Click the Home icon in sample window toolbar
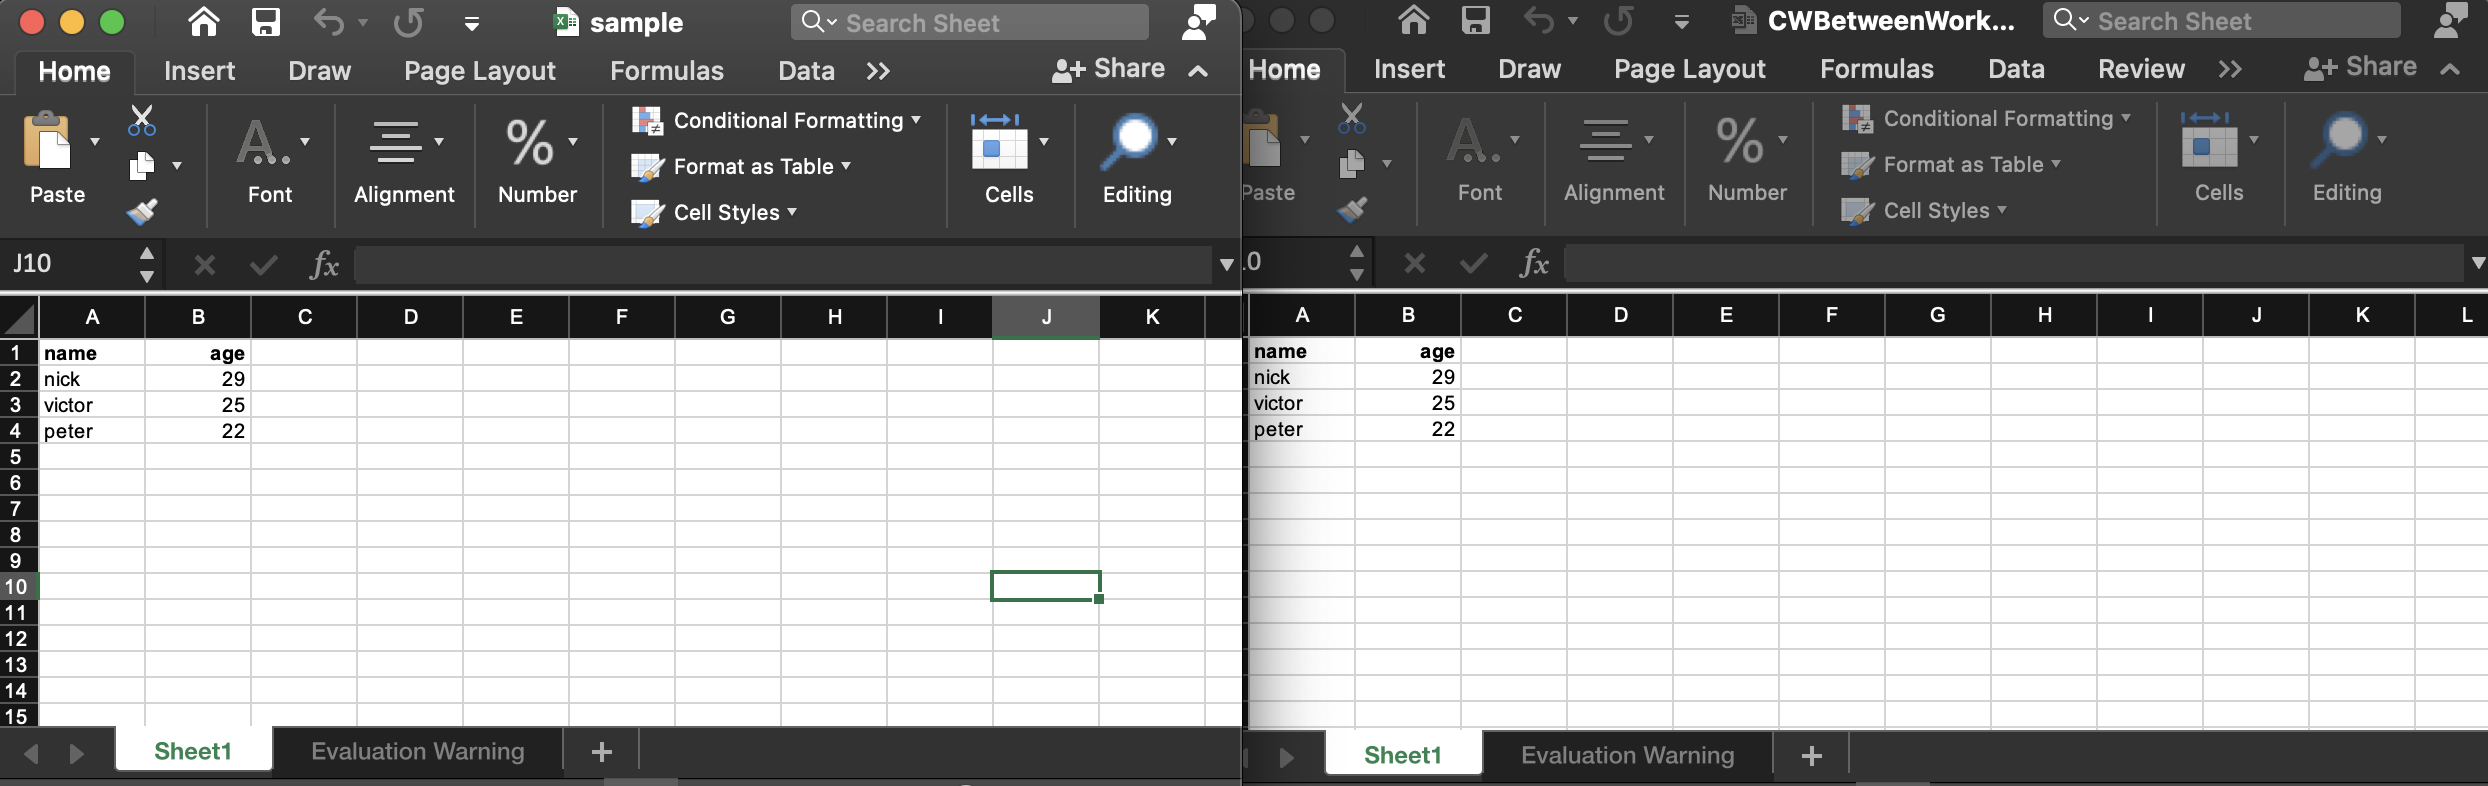This screenshot has height=786, width=2488. (204, 22)
